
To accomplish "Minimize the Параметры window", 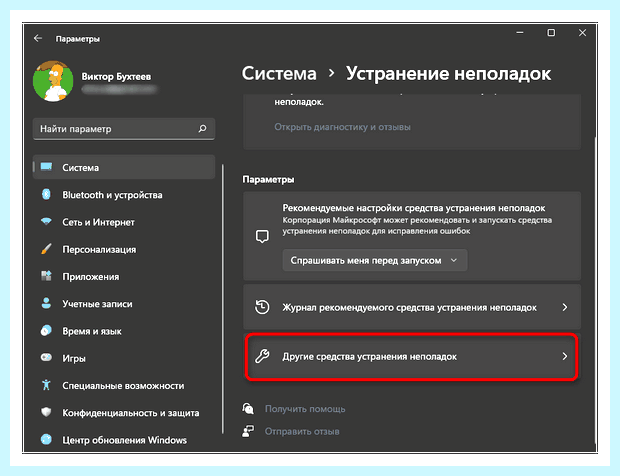I will point(520,33).
